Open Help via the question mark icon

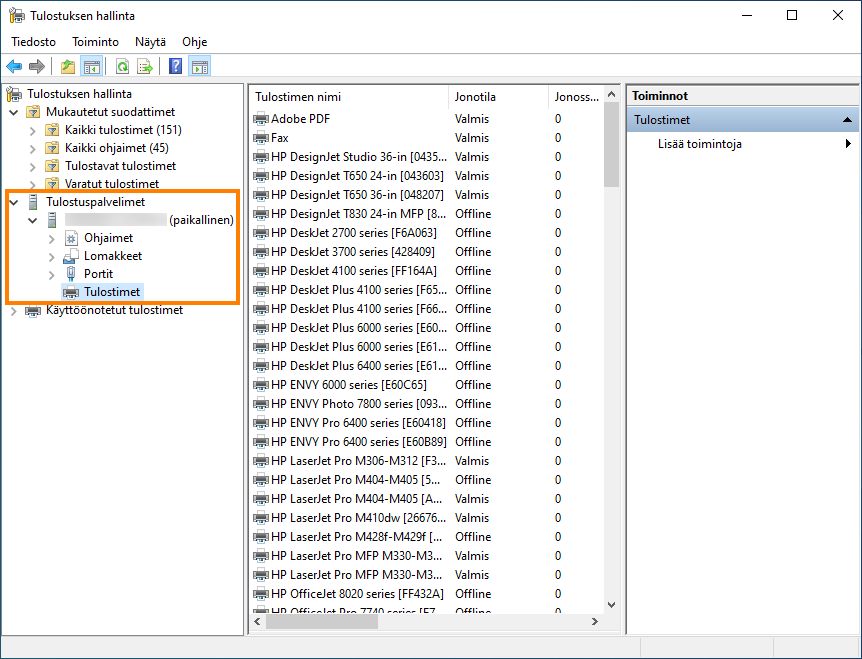[x=175, y=67]
